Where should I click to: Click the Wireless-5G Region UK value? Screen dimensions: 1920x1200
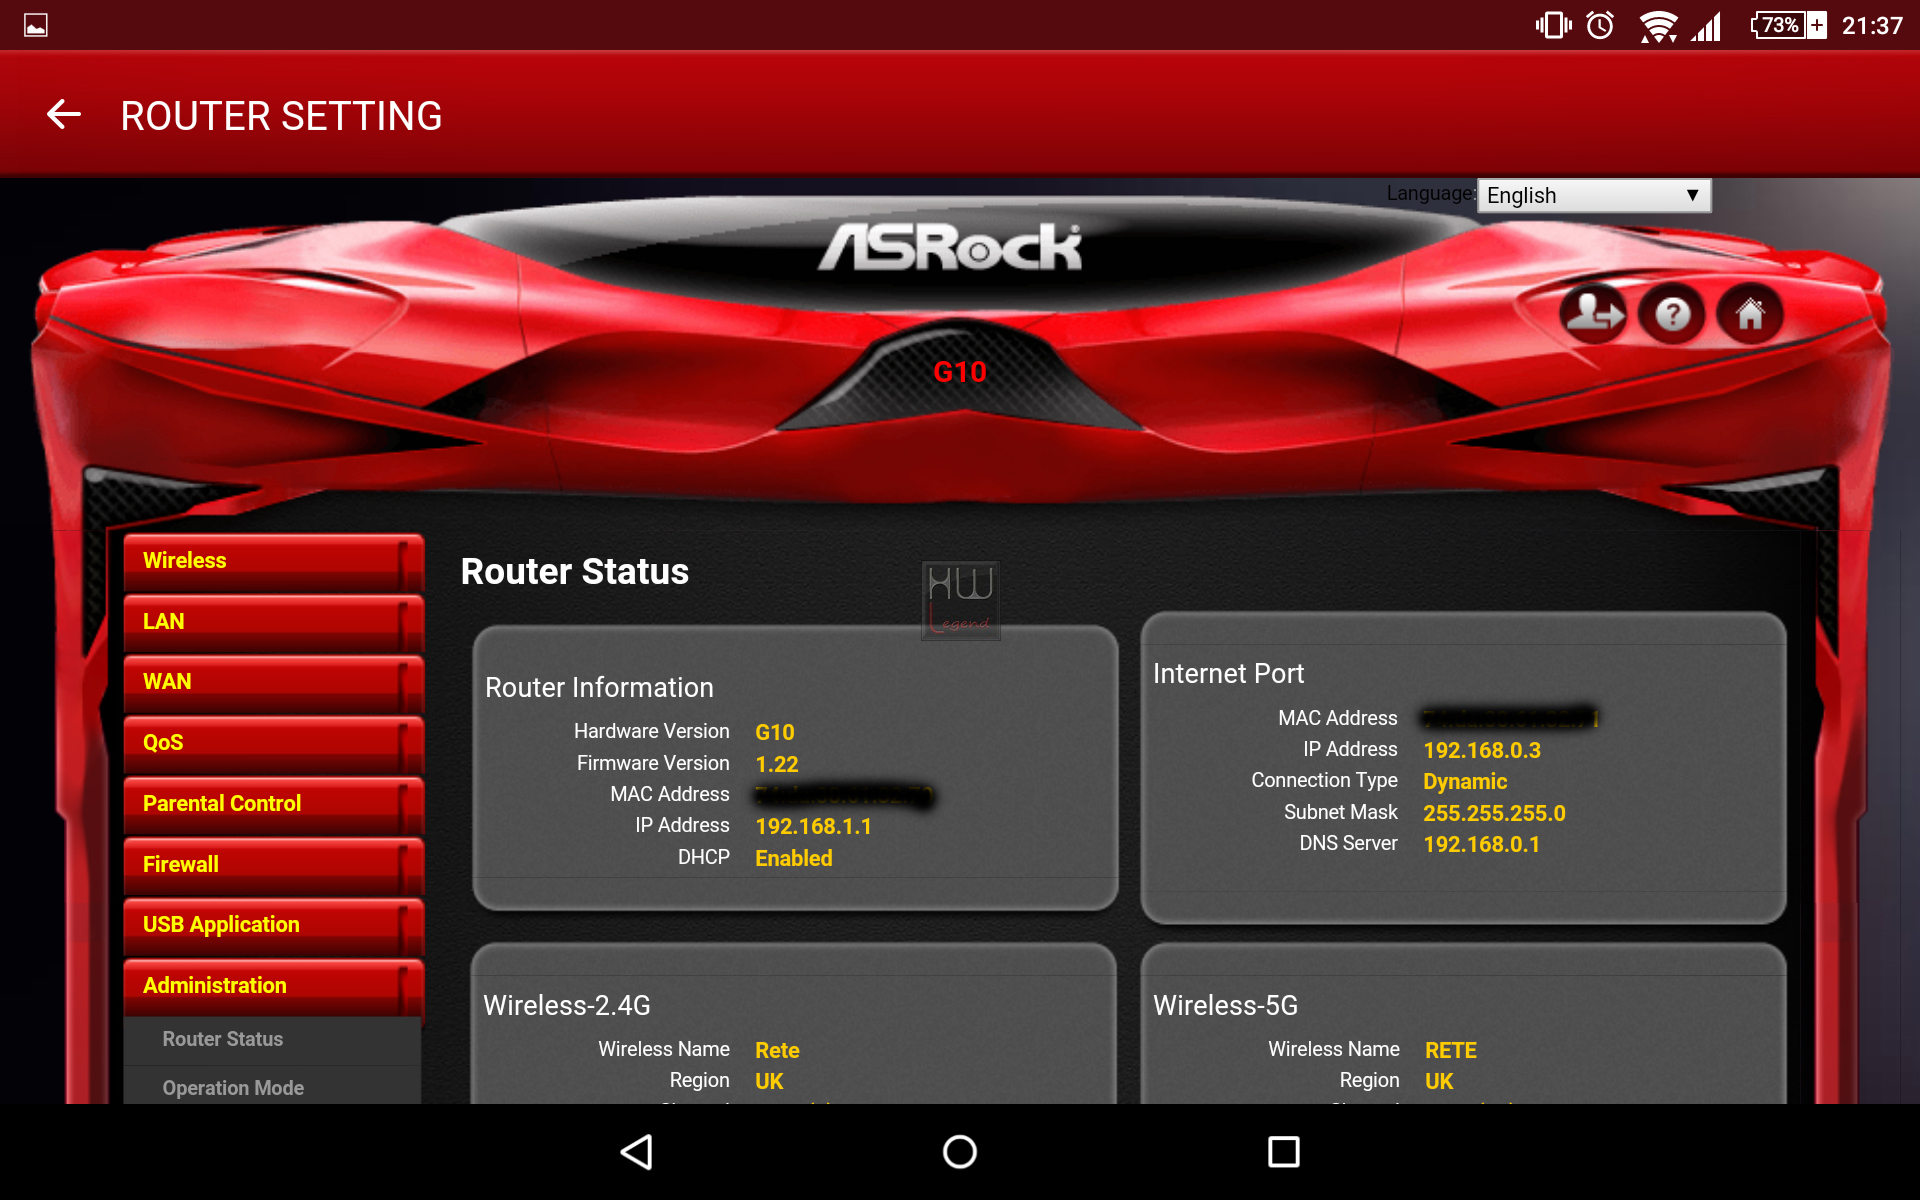[x=1439, y=1081]
